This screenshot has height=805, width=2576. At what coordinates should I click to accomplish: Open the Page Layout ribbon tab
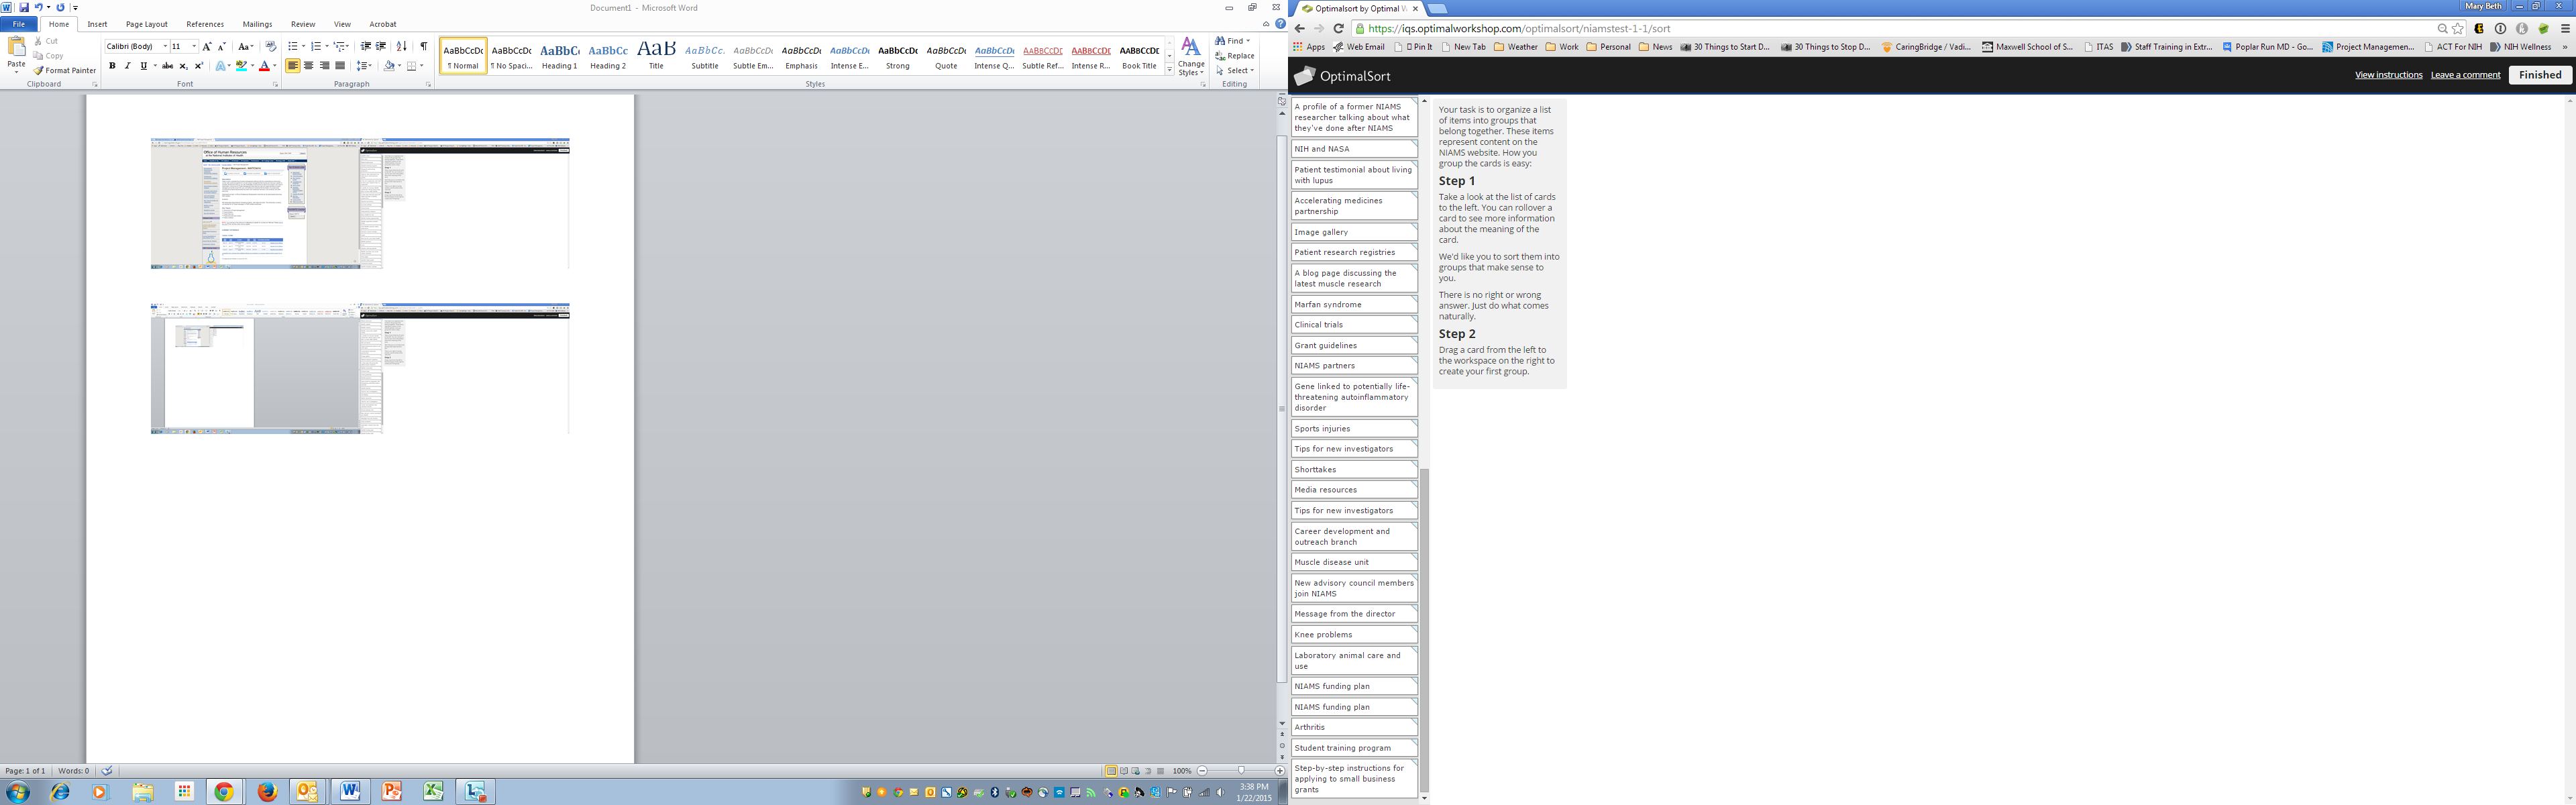point(147,24)
